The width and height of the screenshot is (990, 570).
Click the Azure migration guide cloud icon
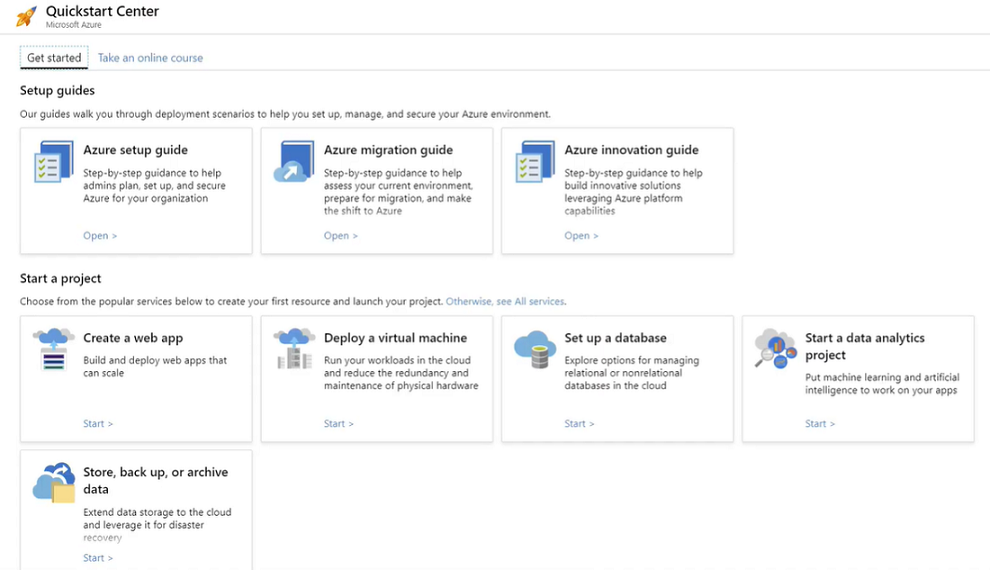(x=294, y=162)
